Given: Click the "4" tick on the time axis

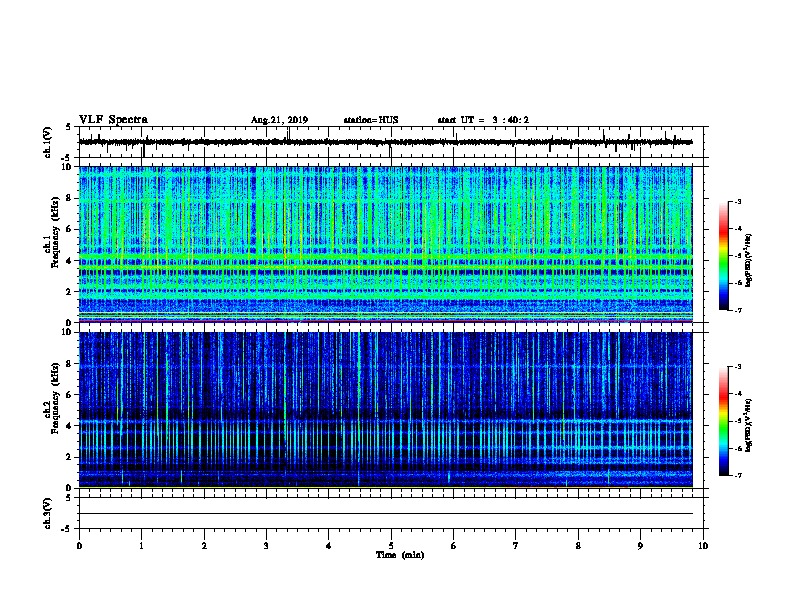Looking at the screenshot, I should click(329, 546).
